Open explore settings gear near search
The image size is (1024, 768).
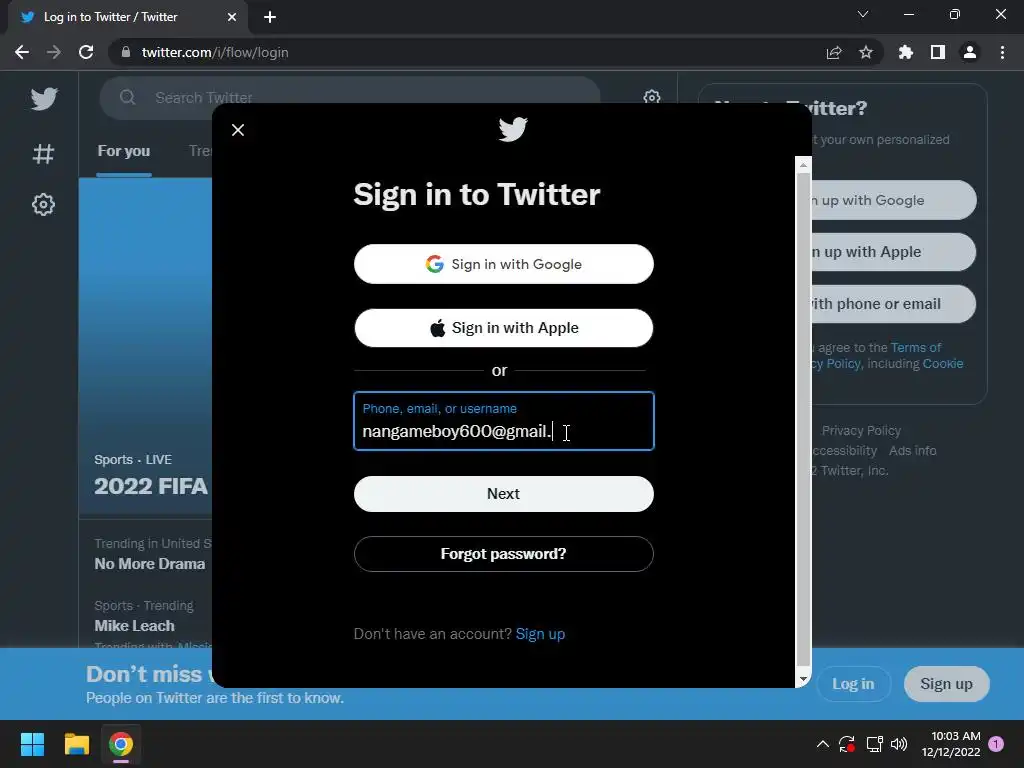point(651,97)
